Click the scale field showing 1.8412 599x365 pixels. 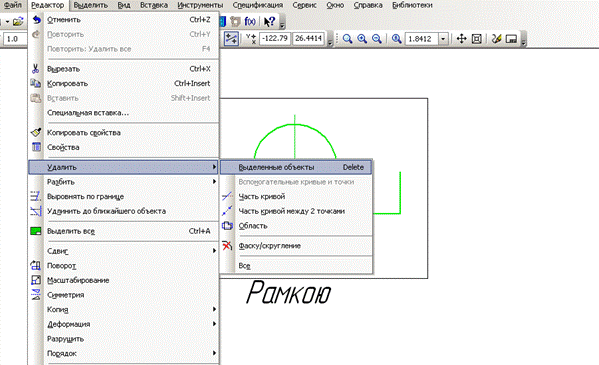click(422, 39)
